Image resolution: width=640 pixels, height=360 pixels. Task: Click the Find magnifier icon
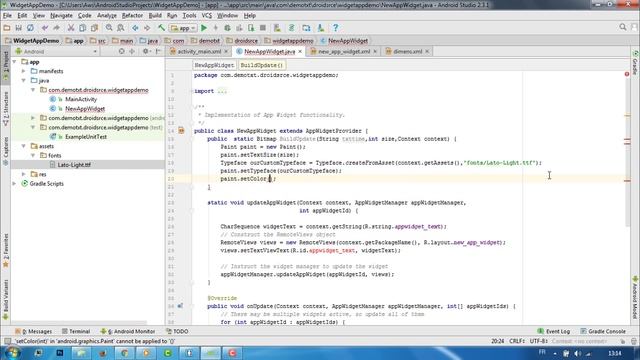[109, 28]
